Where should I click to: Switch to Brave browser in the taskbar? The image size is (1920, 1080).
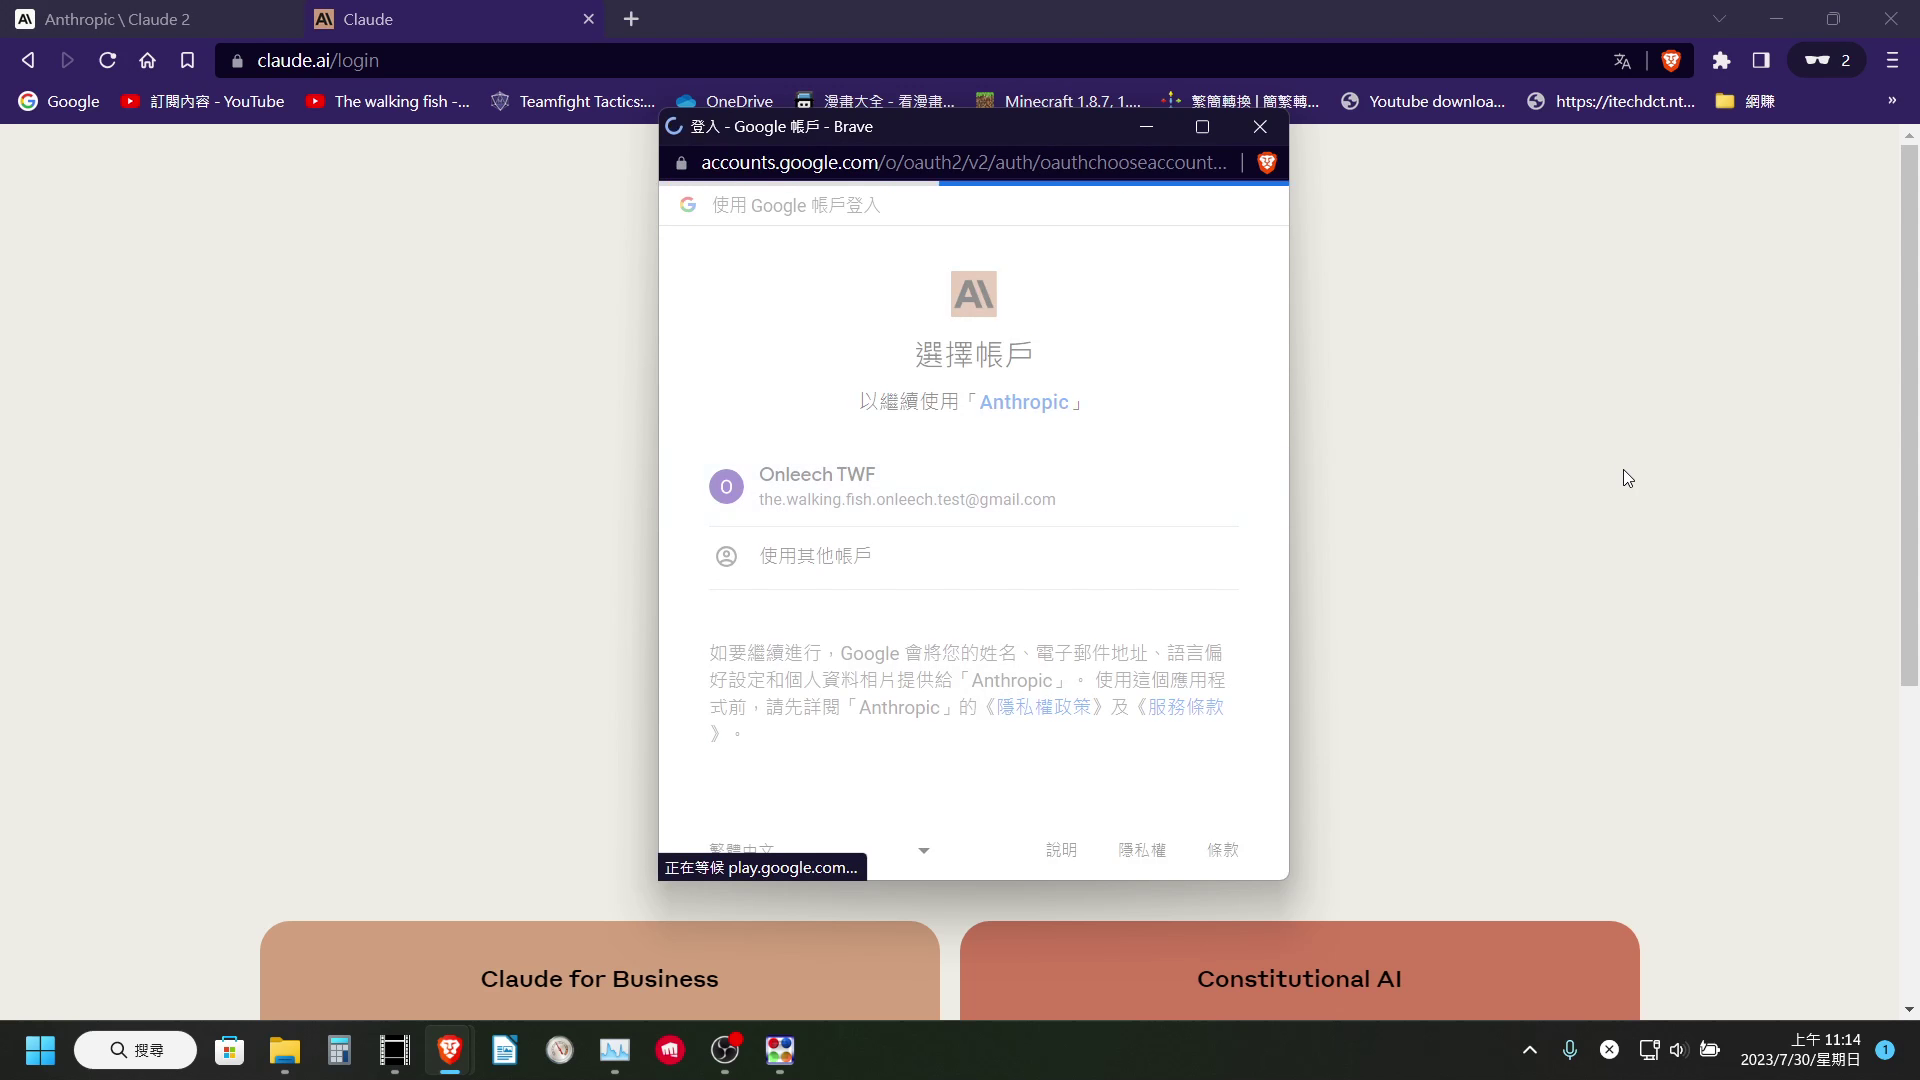(x=449, y=1050)
